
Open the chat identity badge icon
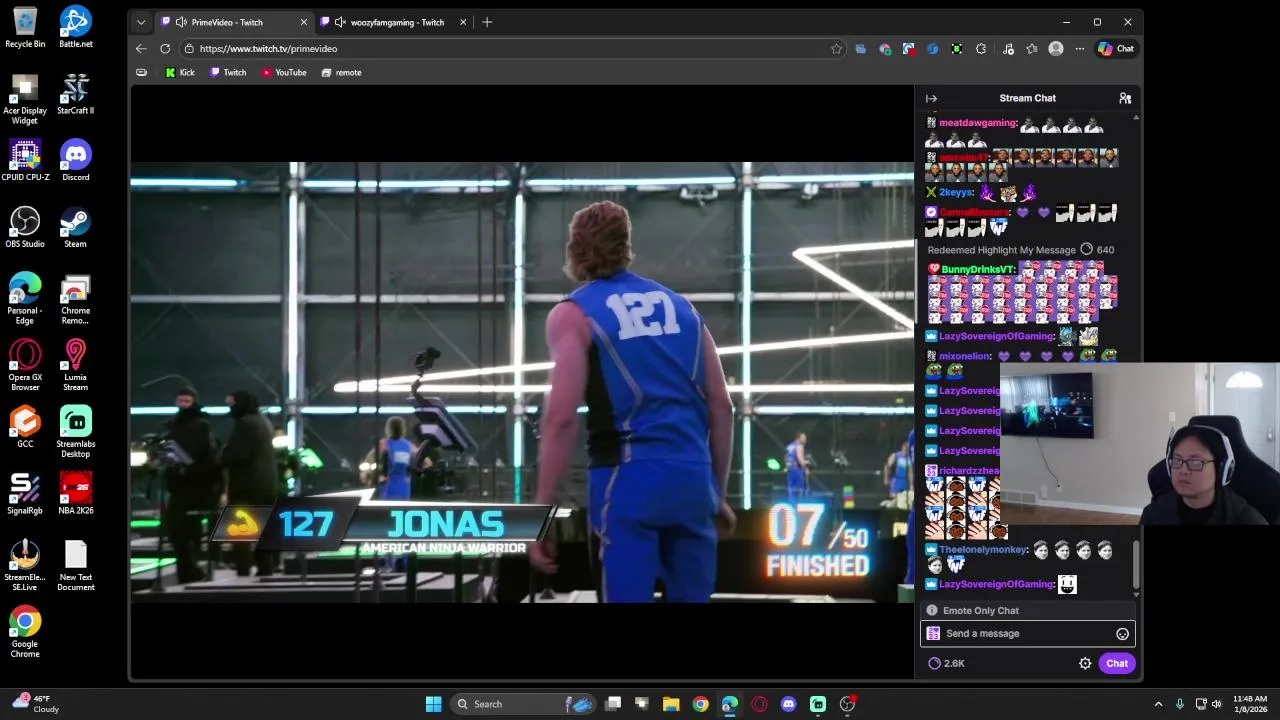coord(933,633)
